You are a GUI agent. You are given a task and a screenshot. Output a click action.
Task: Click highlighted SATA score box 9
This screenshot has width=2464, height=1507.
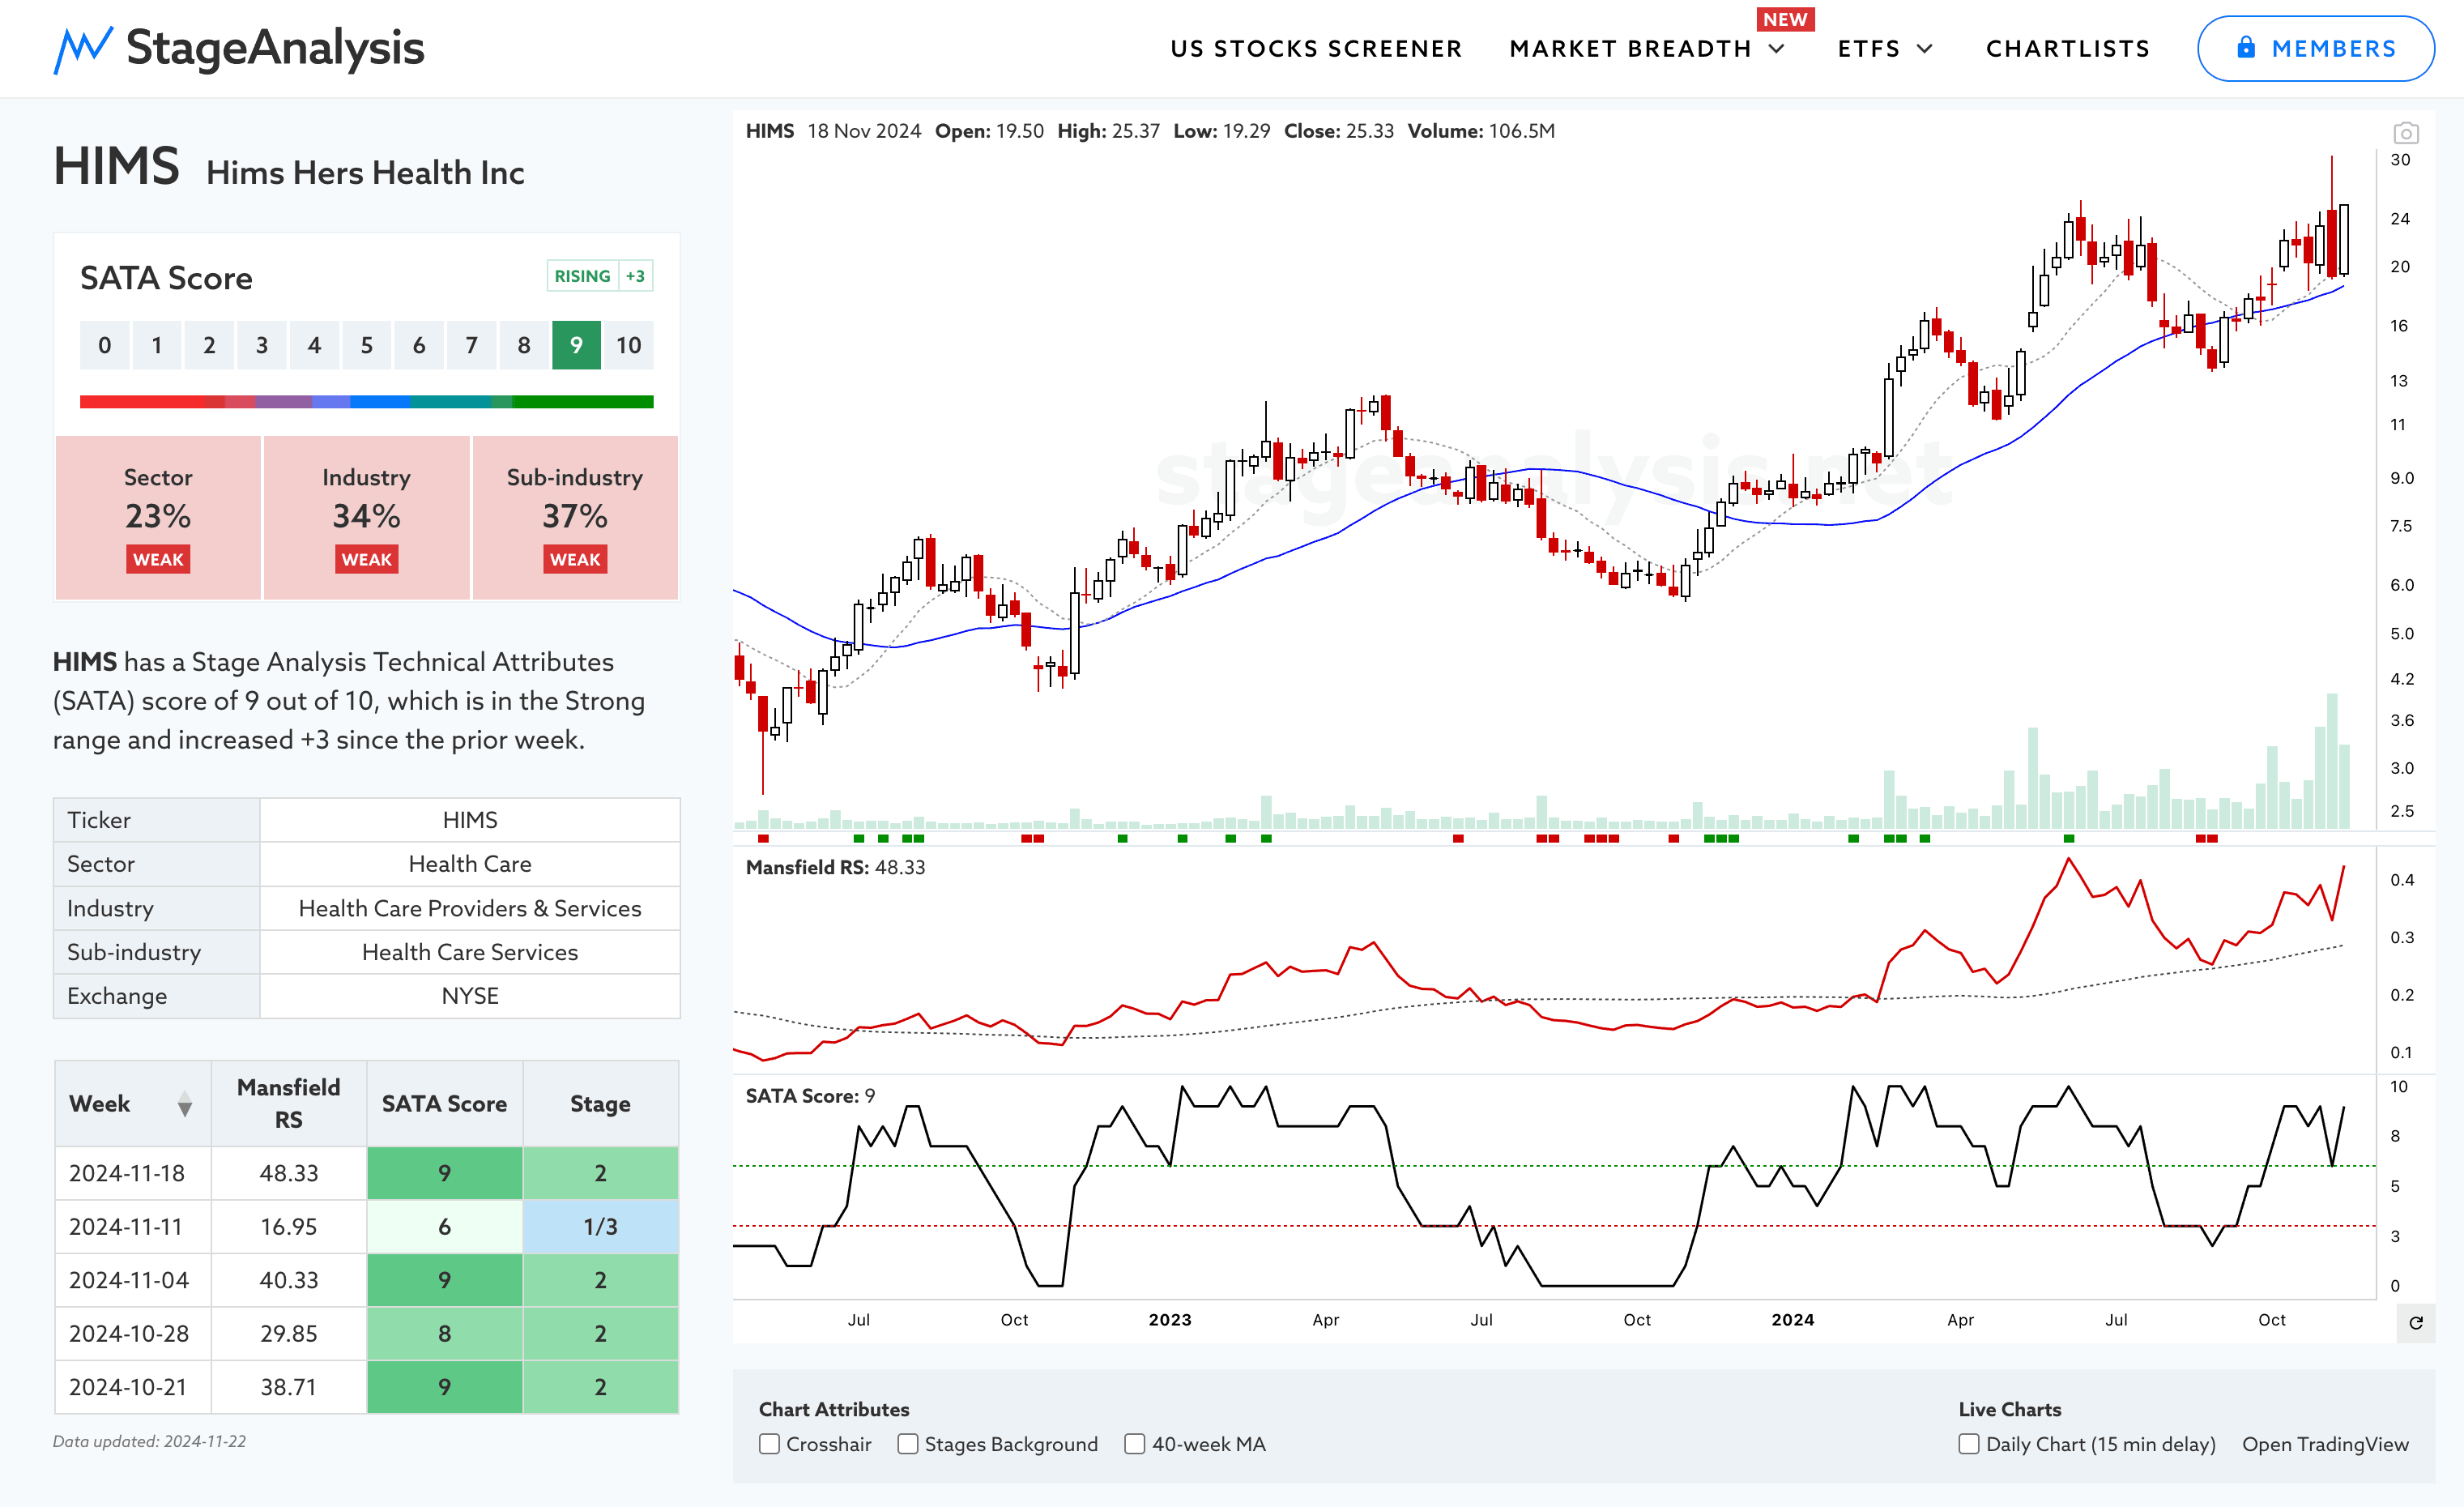pyautogui.click(x=576, y=345)
